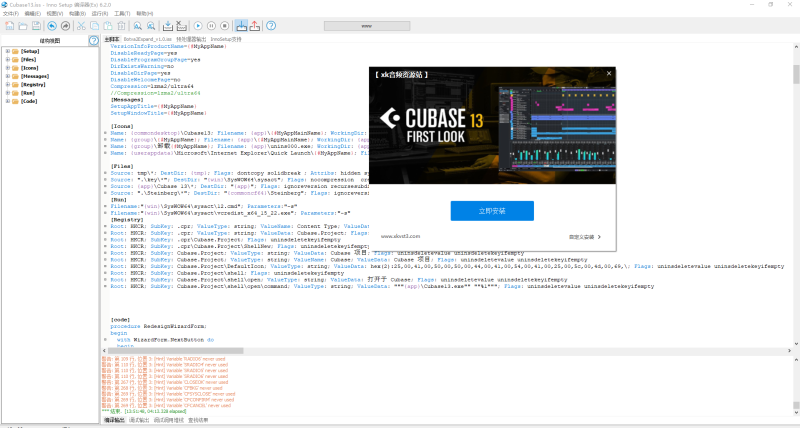The height and width of the screenshot is (428, 800).
Task: Click the output pane scroll-down arrow
Action: click(x=796, y=413)
